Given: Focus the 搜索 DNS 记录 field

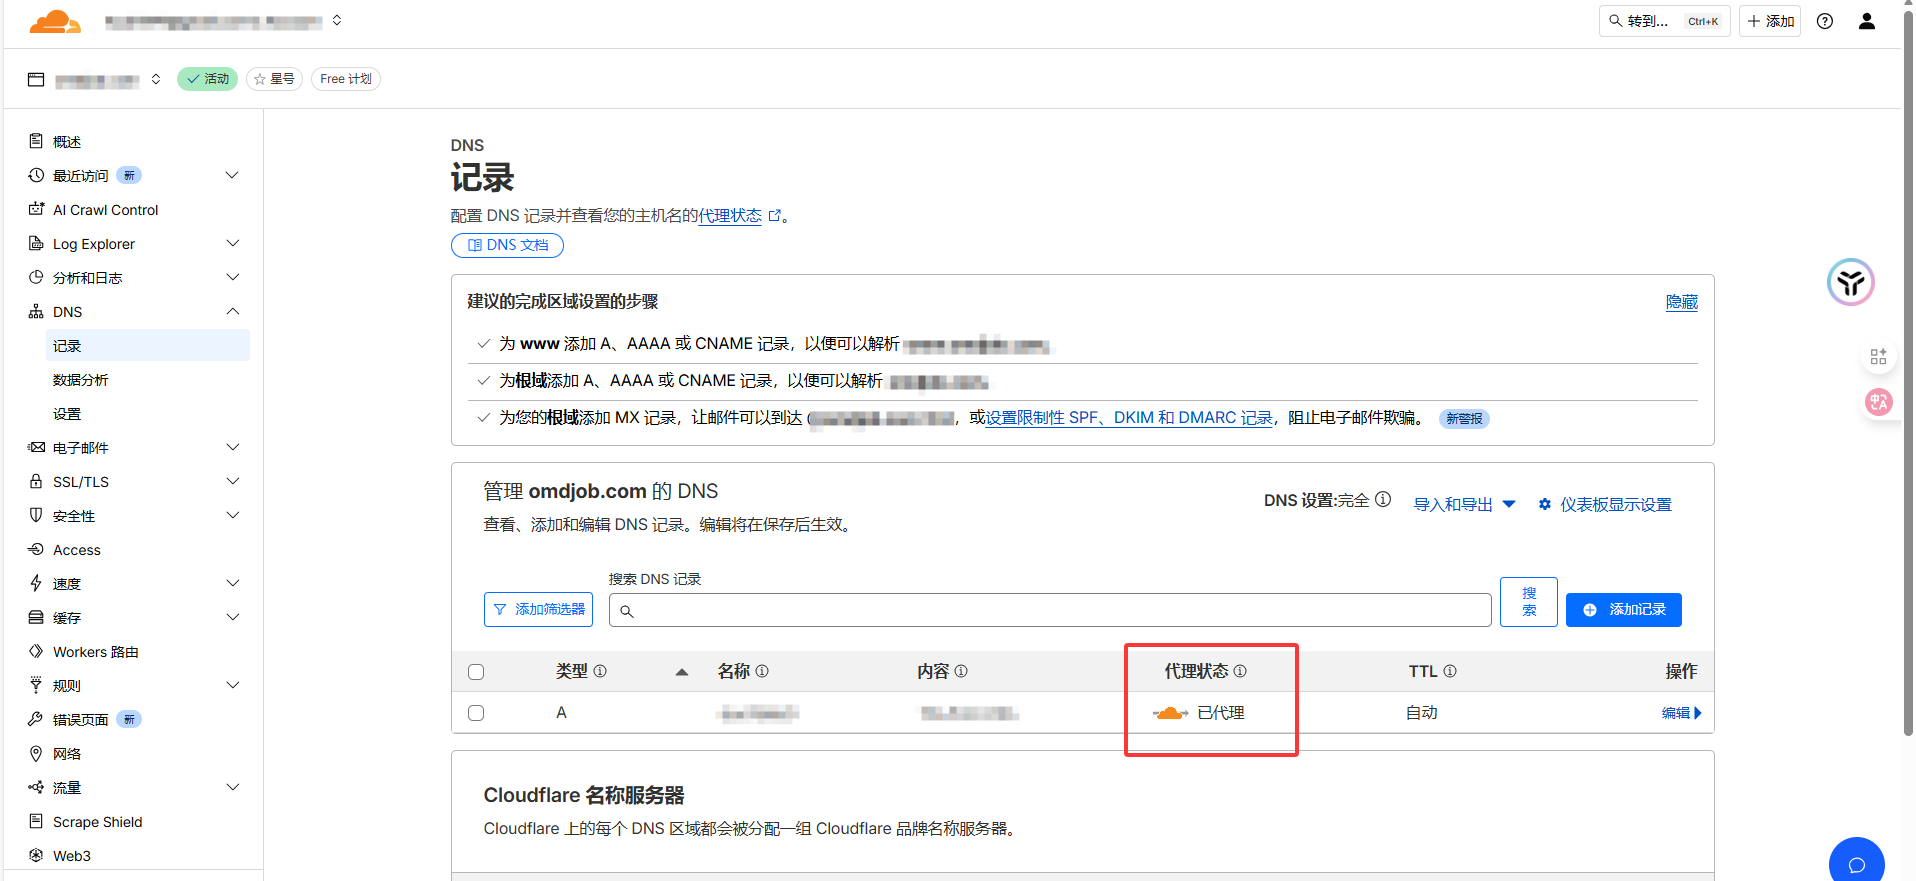Looking at the screenshot, I should click(1050, 610).
